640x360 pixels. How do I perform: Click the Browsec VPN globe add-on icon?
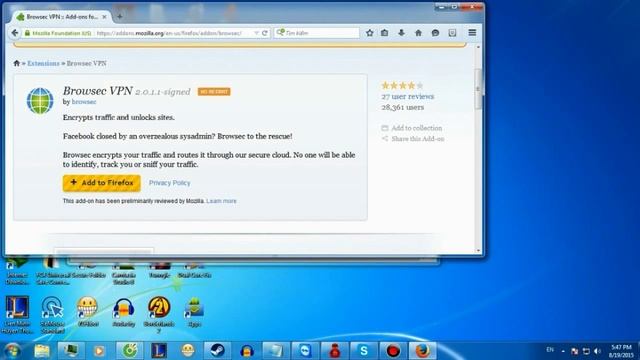click(x=40, y=101)
